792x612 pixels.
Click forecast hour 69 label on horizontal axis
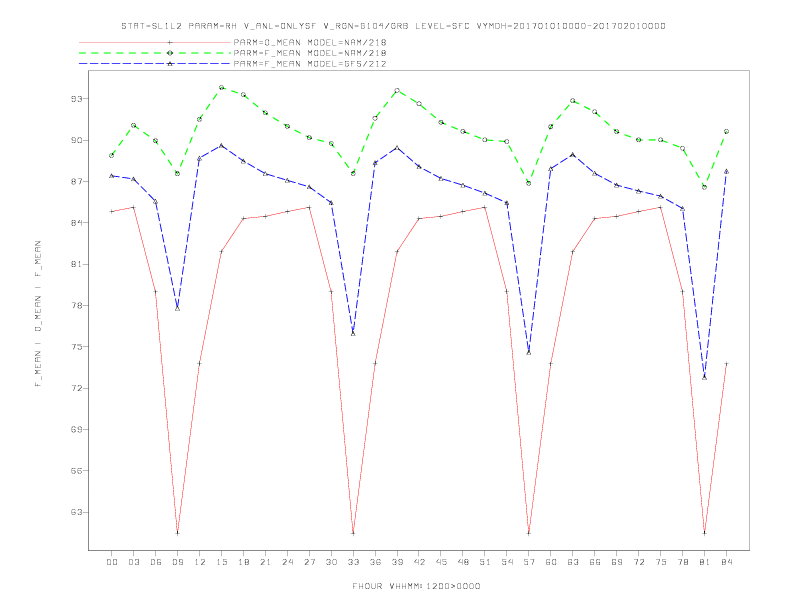tap(617, 562)
